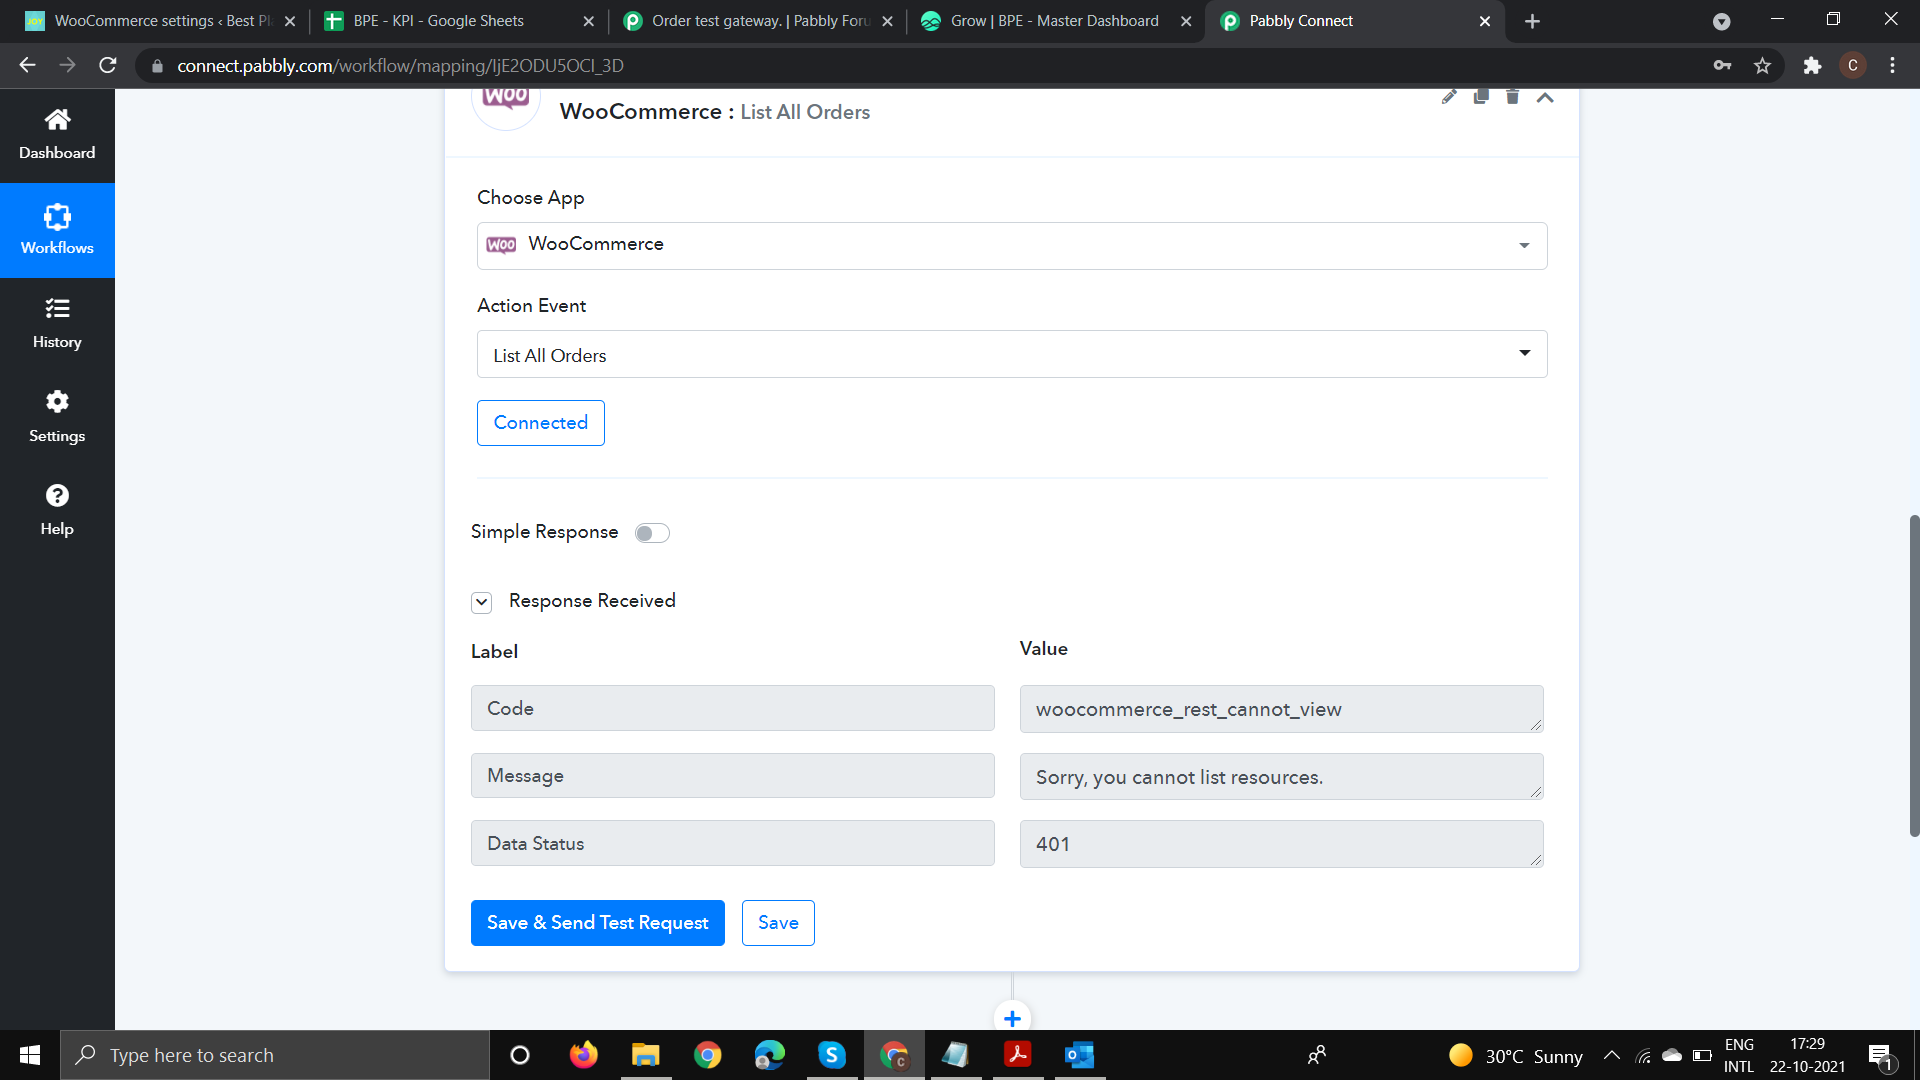Open the Windows Start menu

tap(30, 1055)
